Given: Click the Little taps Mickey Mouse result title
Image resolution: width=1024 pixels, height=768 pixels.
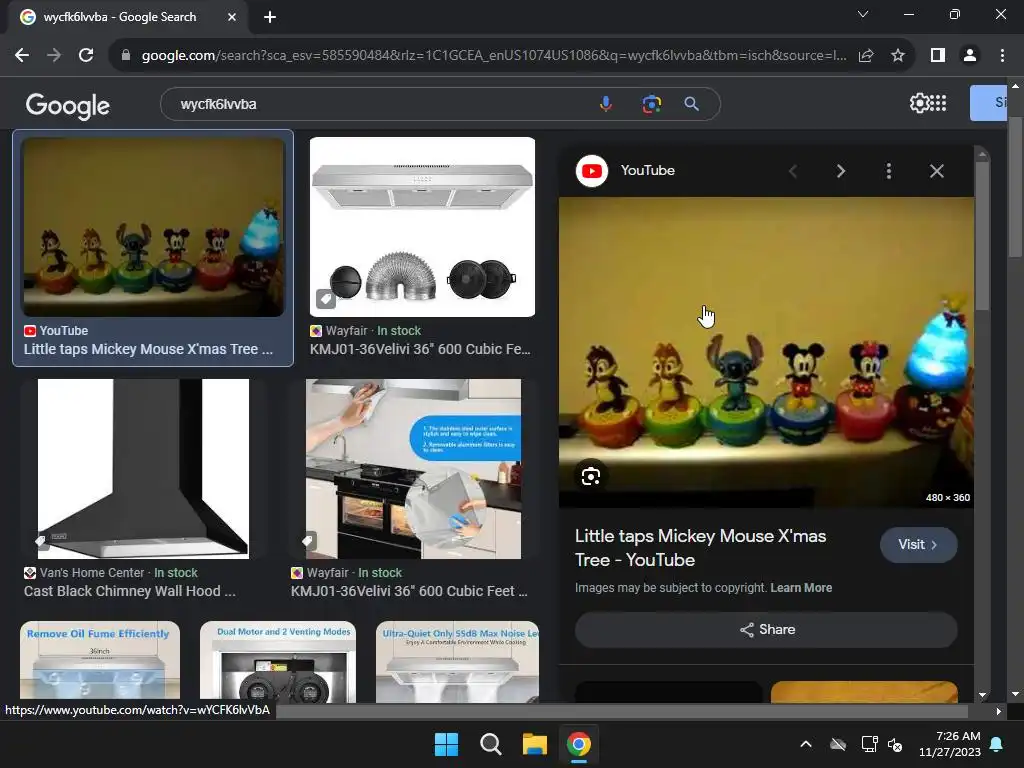Looking at the screenshot, I should tap(148, 349).
